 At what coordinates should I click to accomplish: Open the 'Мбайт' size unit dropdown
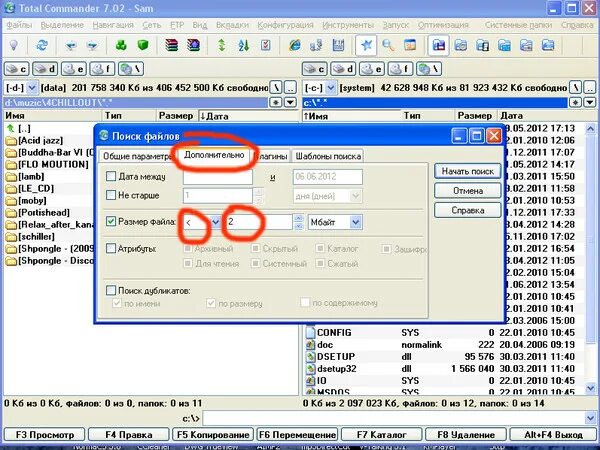(x=356, y=222)
